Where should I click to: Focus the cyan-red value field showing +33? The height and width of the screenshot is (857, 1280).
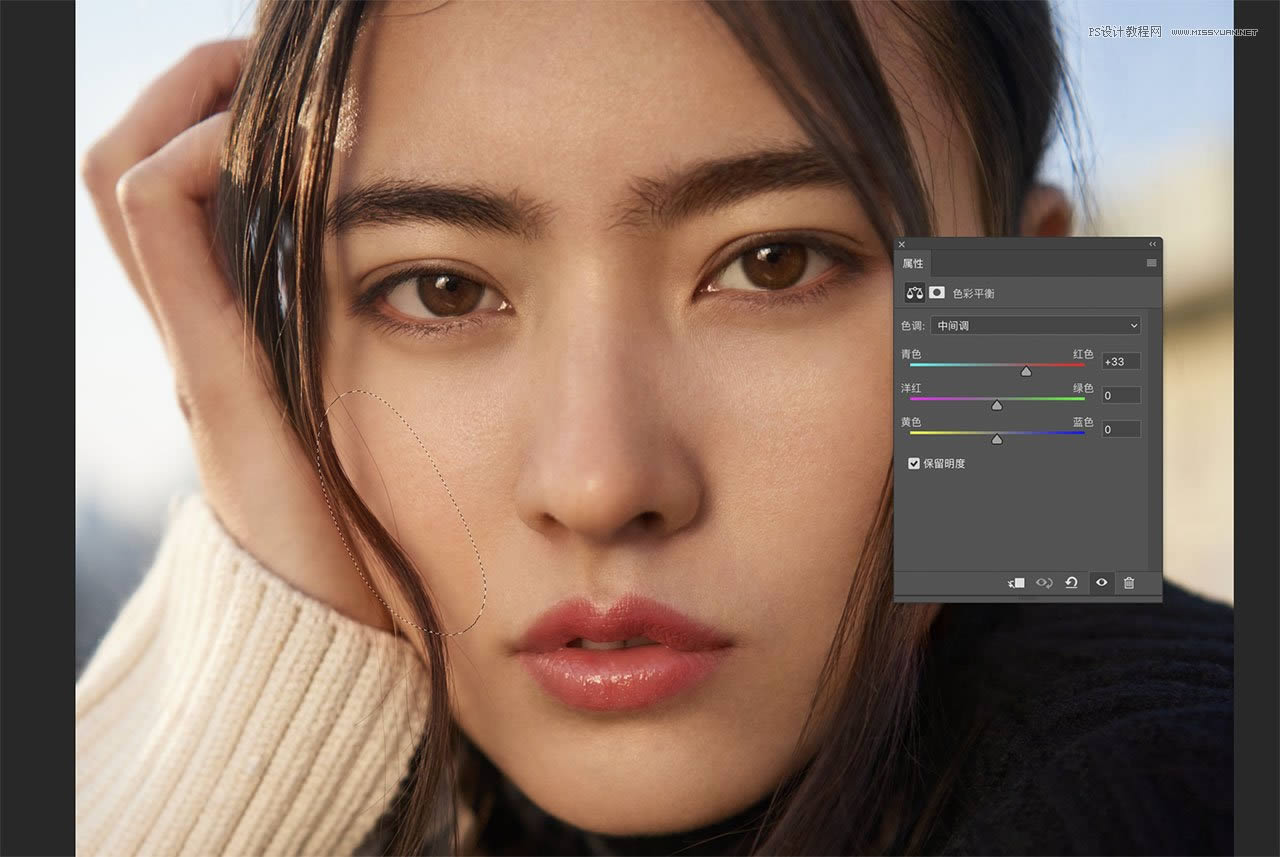click(x=1121, y=361)
